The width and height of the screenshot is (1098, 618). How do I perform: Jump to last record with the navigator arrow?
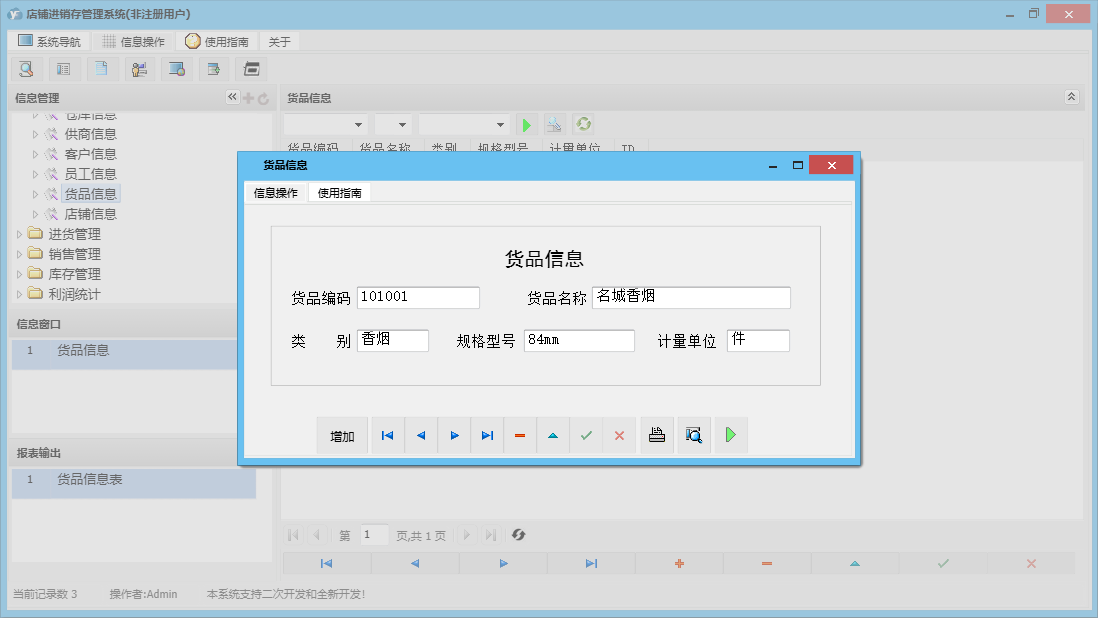point(487,435)
